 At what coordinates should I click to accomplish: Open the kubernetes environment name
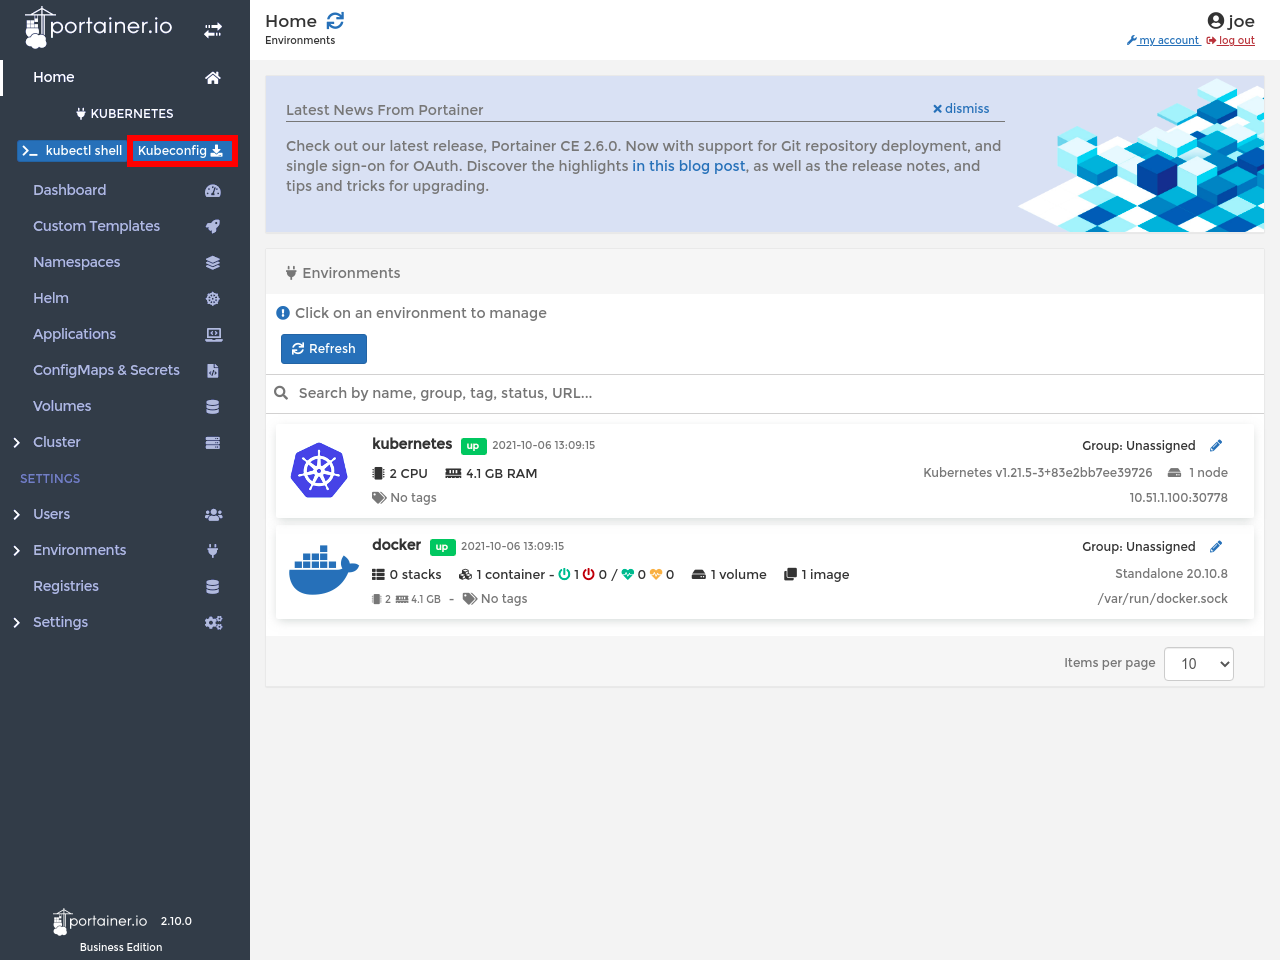point(412,444)
